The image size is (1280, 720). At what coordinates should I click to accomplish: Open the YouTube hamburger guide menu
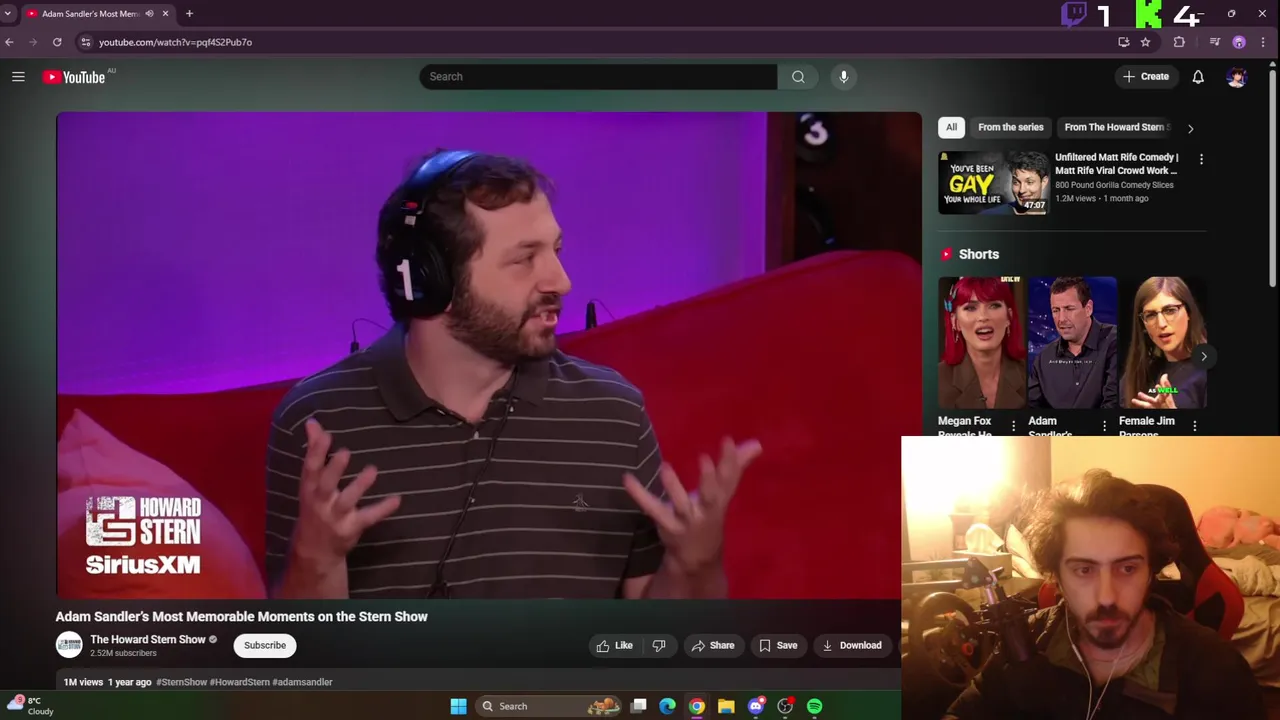pos(18,77)
